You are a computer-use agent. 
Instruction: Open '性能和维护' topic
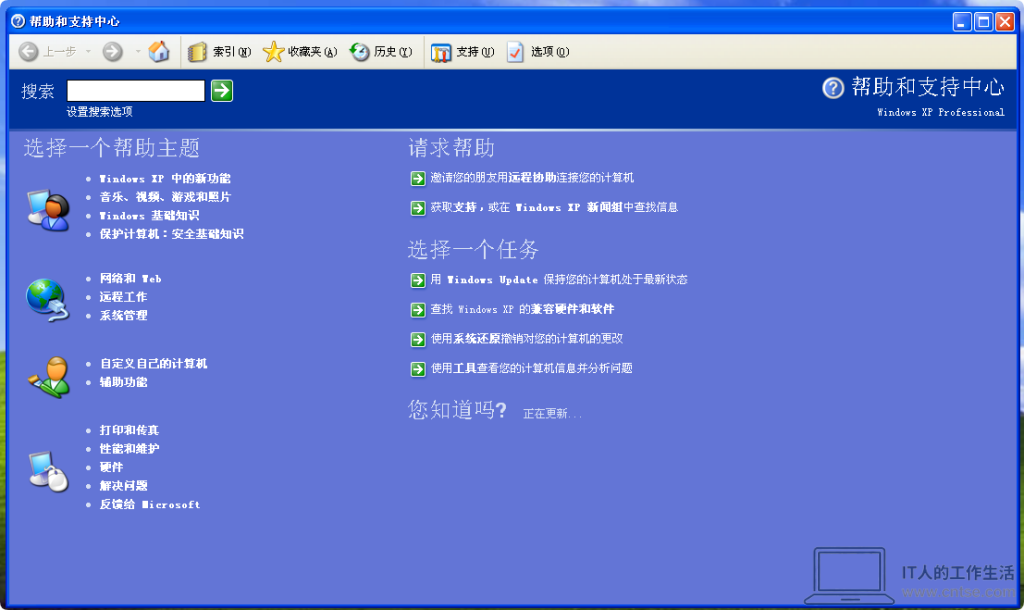click(129, 449)
